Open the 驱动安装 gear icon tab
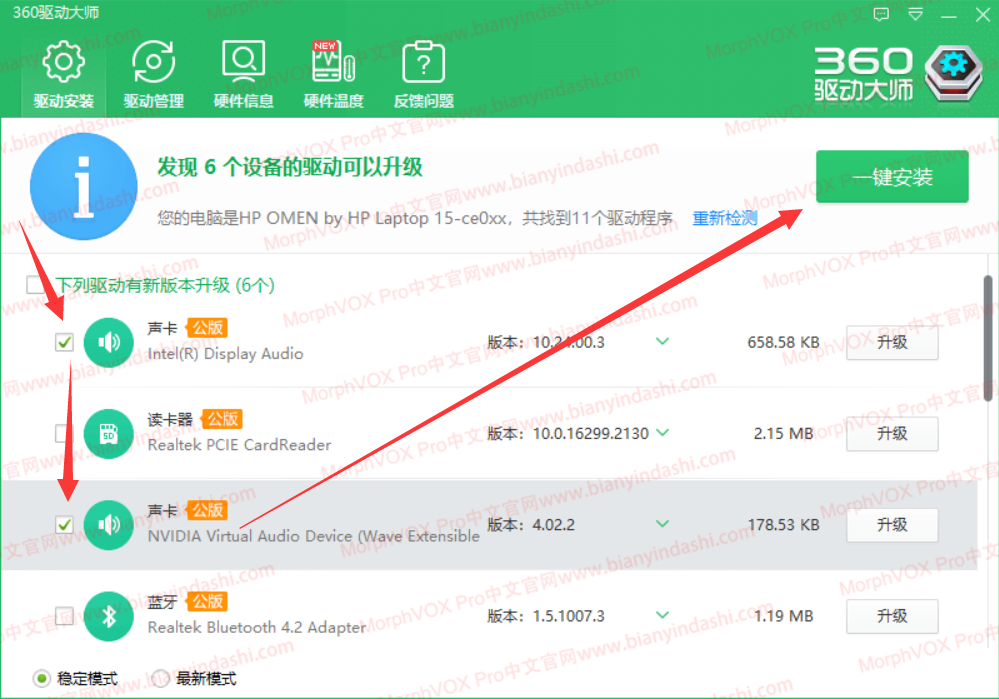Viewport: 999px width, 699px height. coord(63,75)
